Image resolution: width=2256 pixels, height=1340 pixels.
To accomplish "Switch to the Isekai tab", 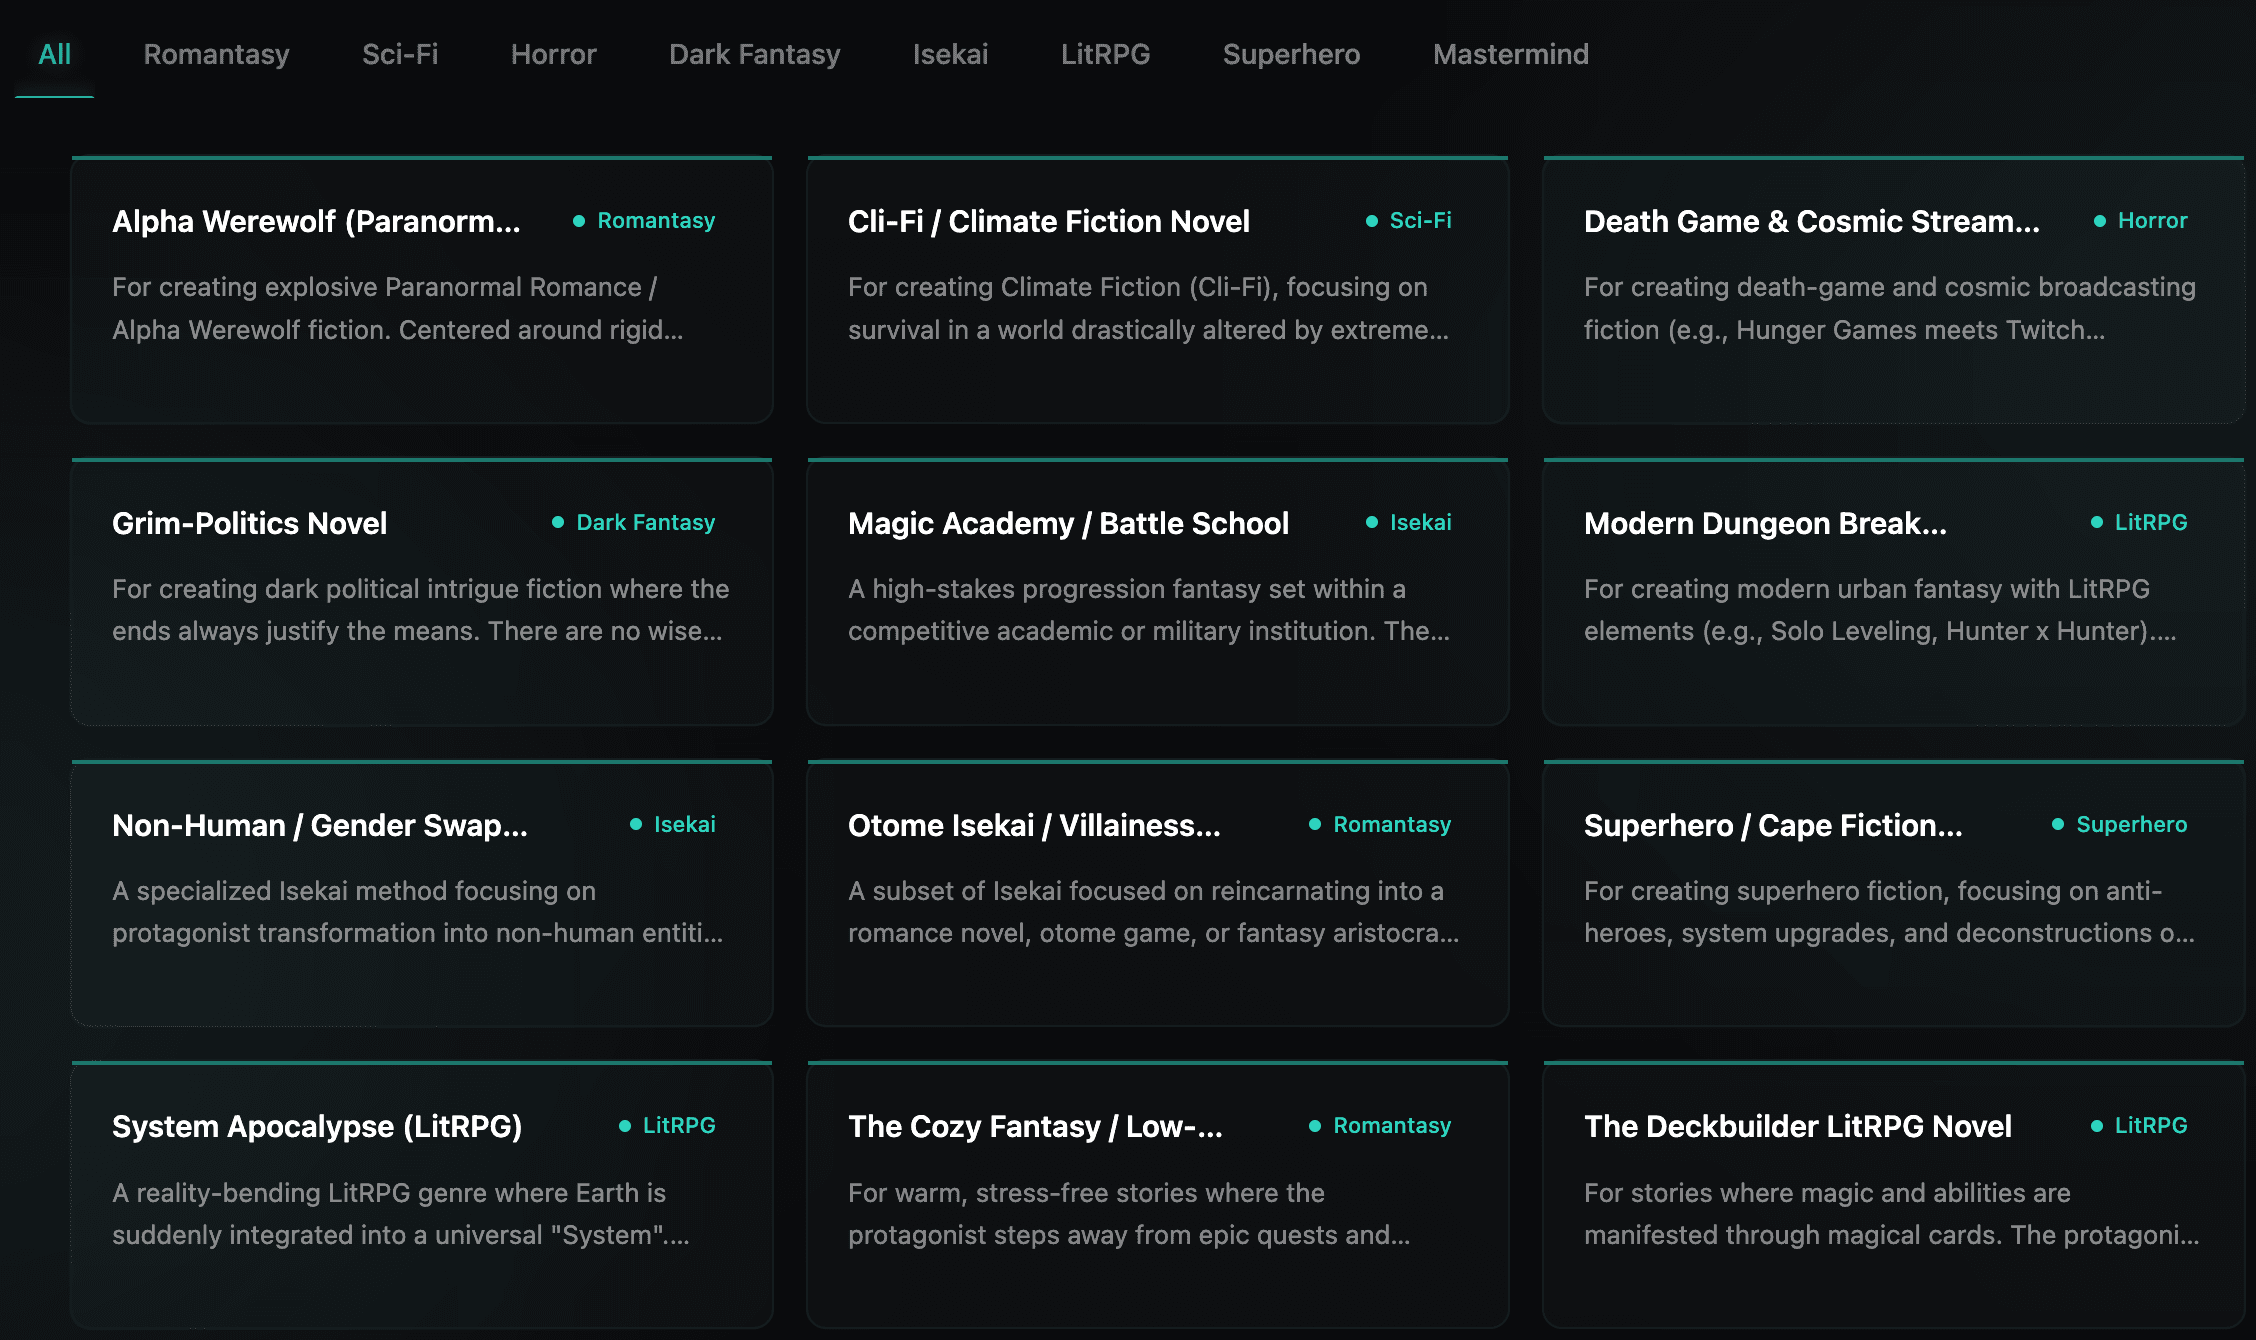I will pyautogui.click(x=950, y=54).
